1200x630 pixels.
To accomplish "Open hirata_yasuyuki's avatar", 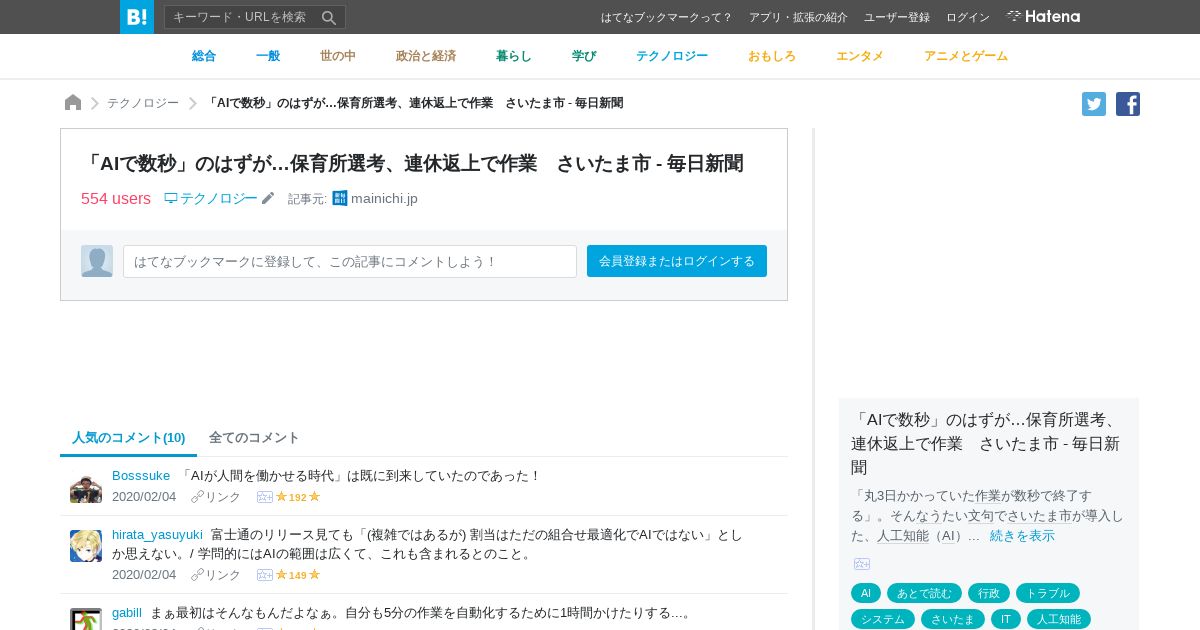I will point(86,546).
